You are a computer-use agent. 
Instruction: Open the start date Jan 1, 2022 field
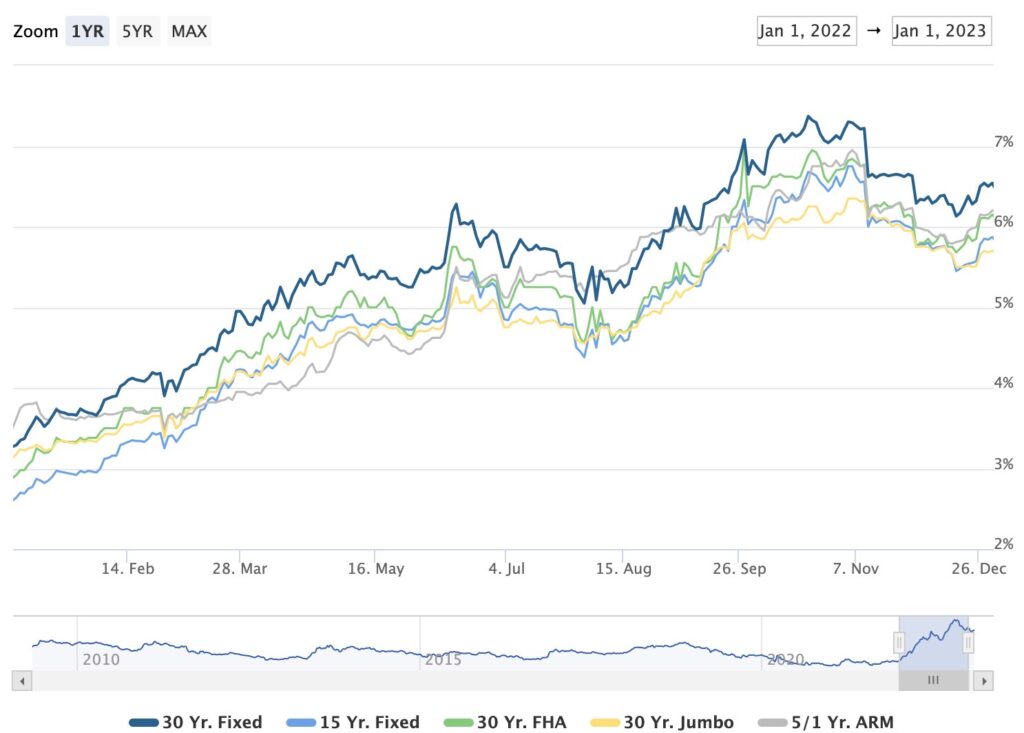tap(805, 31)
